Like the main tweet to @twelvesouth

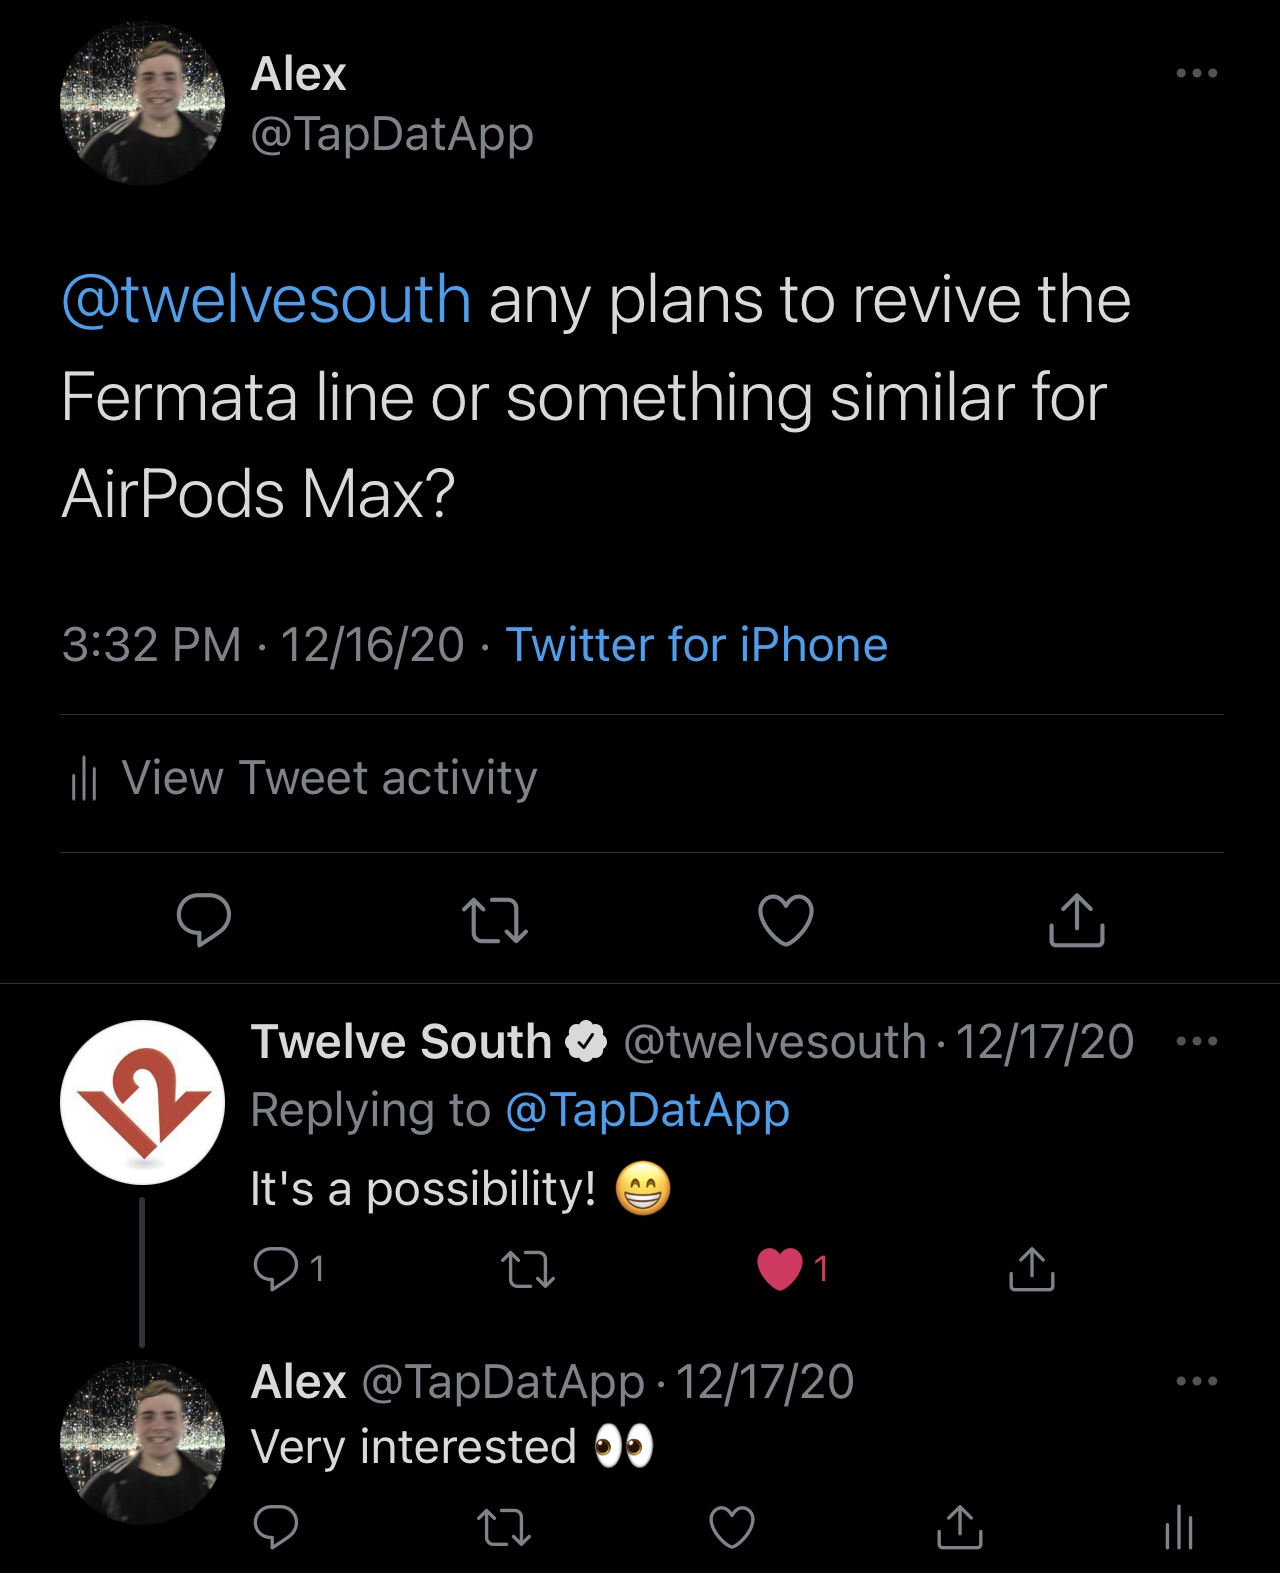coord(786,920)
